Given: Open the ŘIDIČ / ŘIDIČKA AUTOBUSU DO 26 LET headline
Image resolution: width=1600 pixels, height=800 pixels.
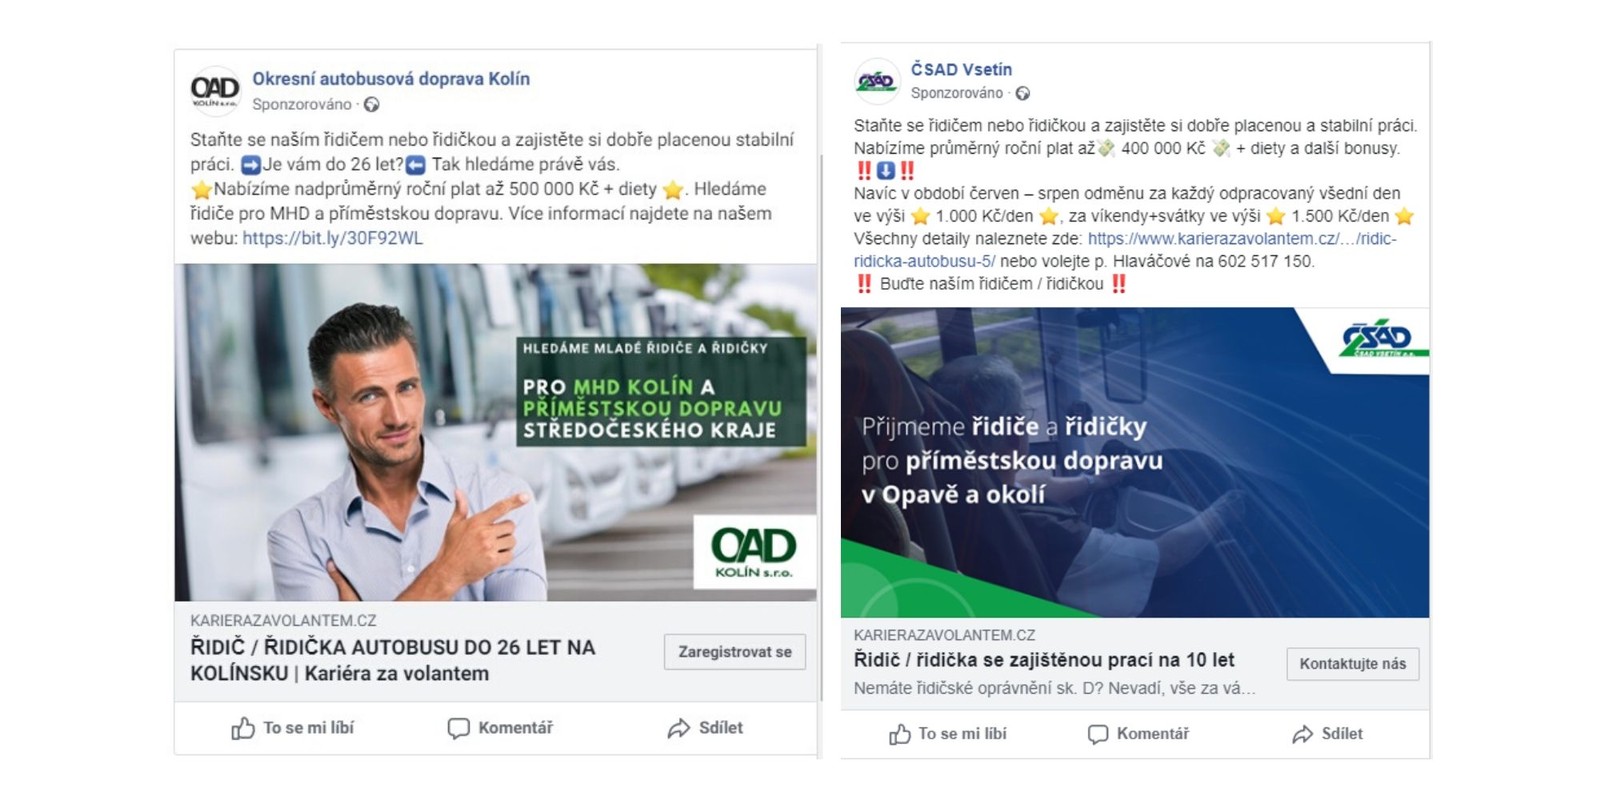Looking at the screenshot, I should (393, 660).
